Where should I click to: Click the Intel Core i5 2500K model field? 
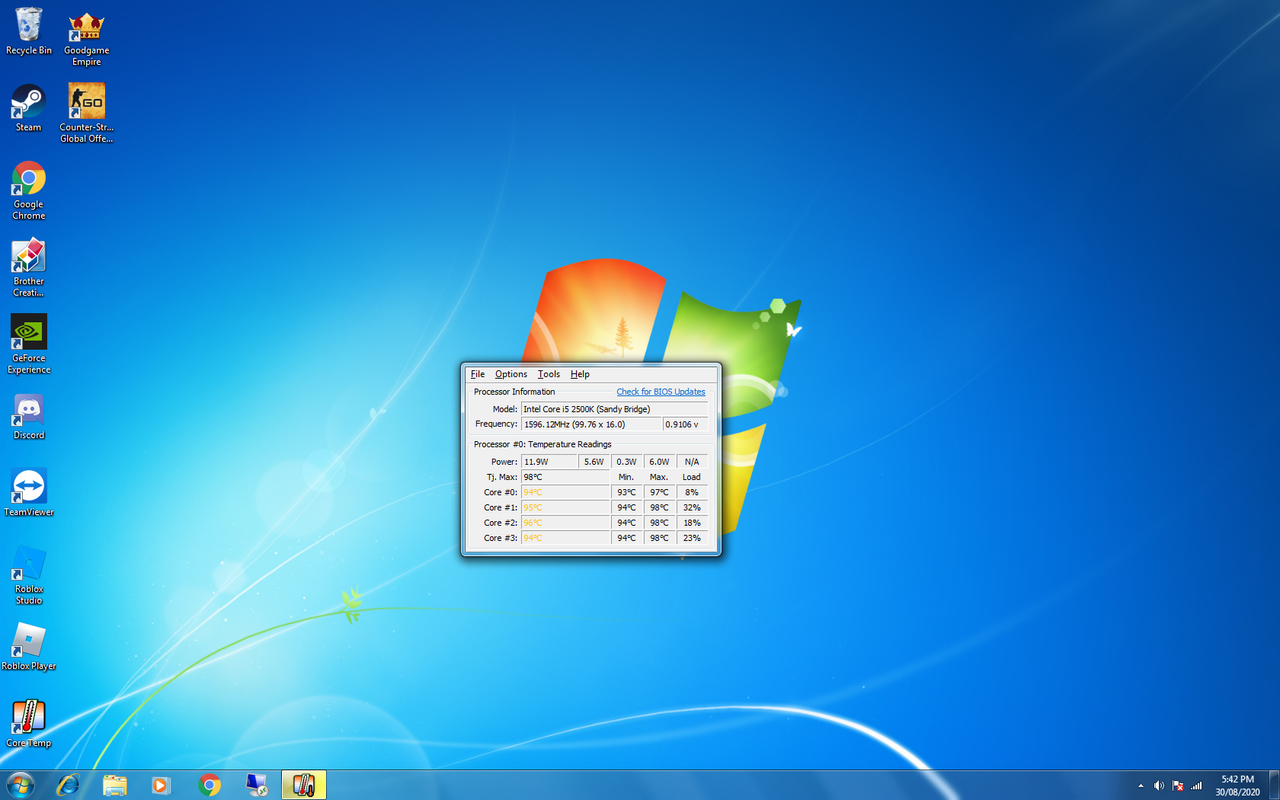pyautogui.click(x=614, y=409)
